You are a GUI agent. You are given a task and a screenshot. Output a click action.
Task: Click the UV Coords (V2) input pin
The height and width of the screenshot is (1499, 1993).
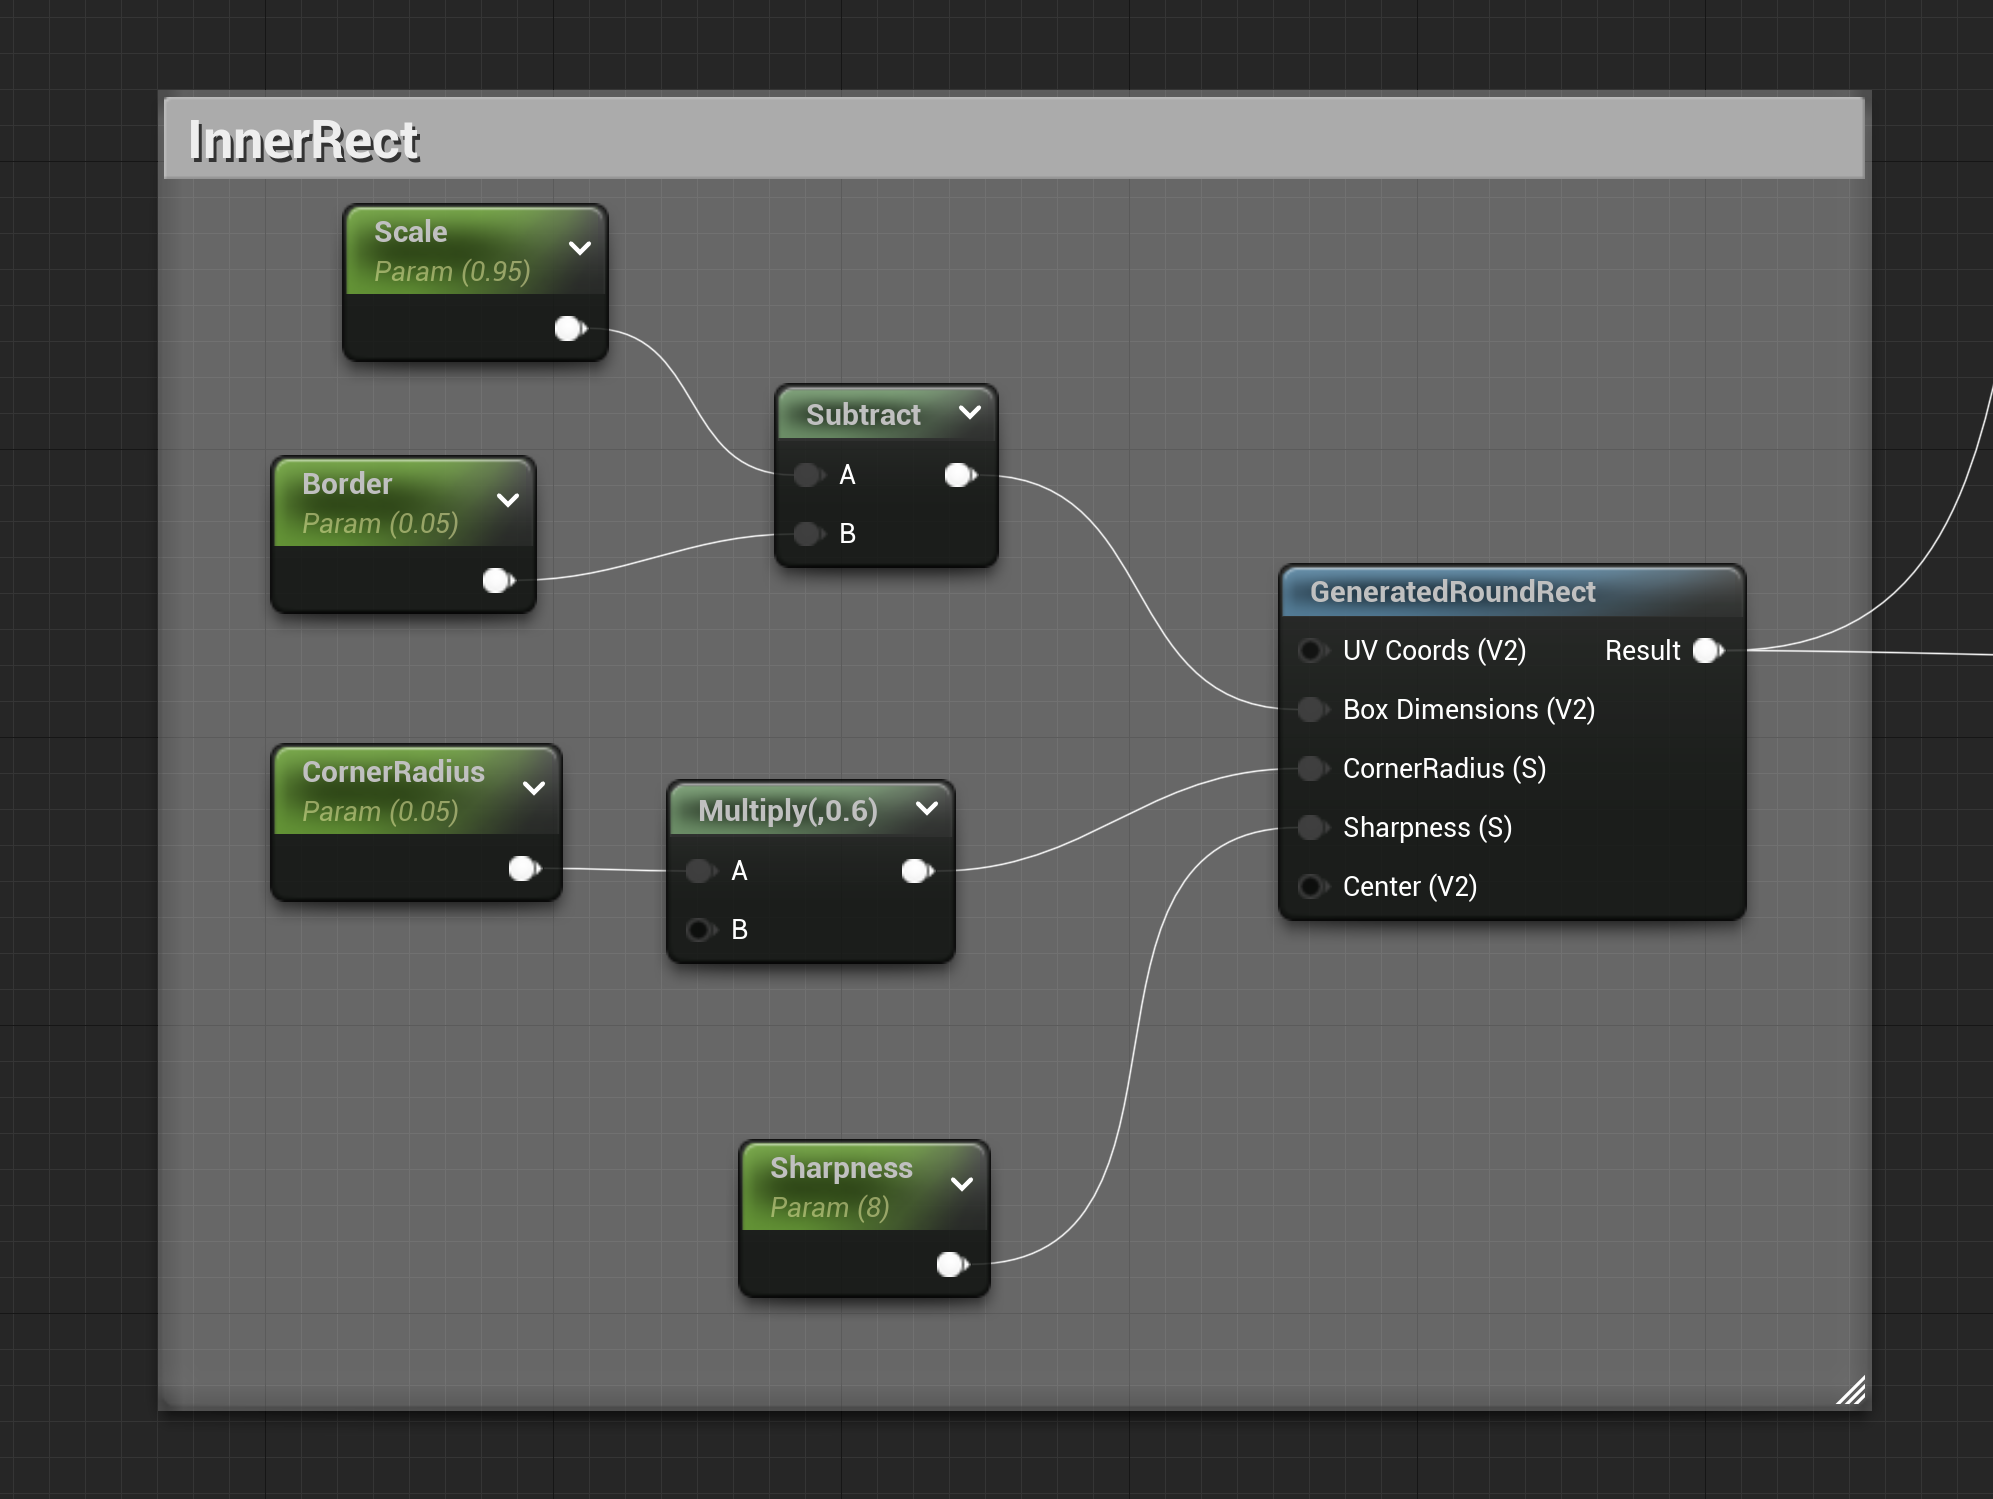tap(1311, 651)
